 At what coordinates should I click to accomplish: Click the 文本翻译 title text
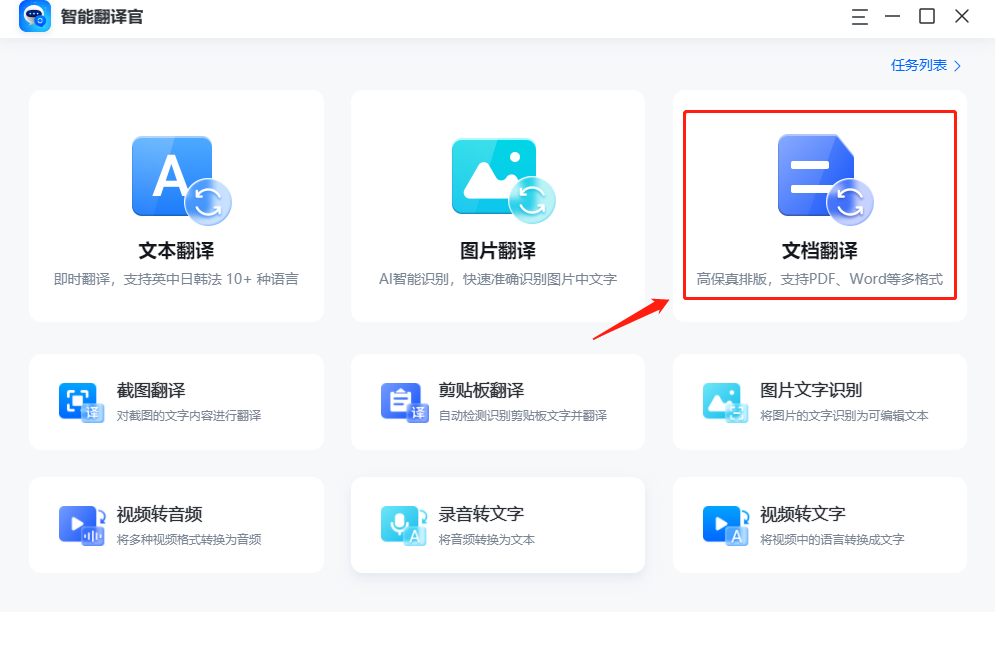click(177, 250)
